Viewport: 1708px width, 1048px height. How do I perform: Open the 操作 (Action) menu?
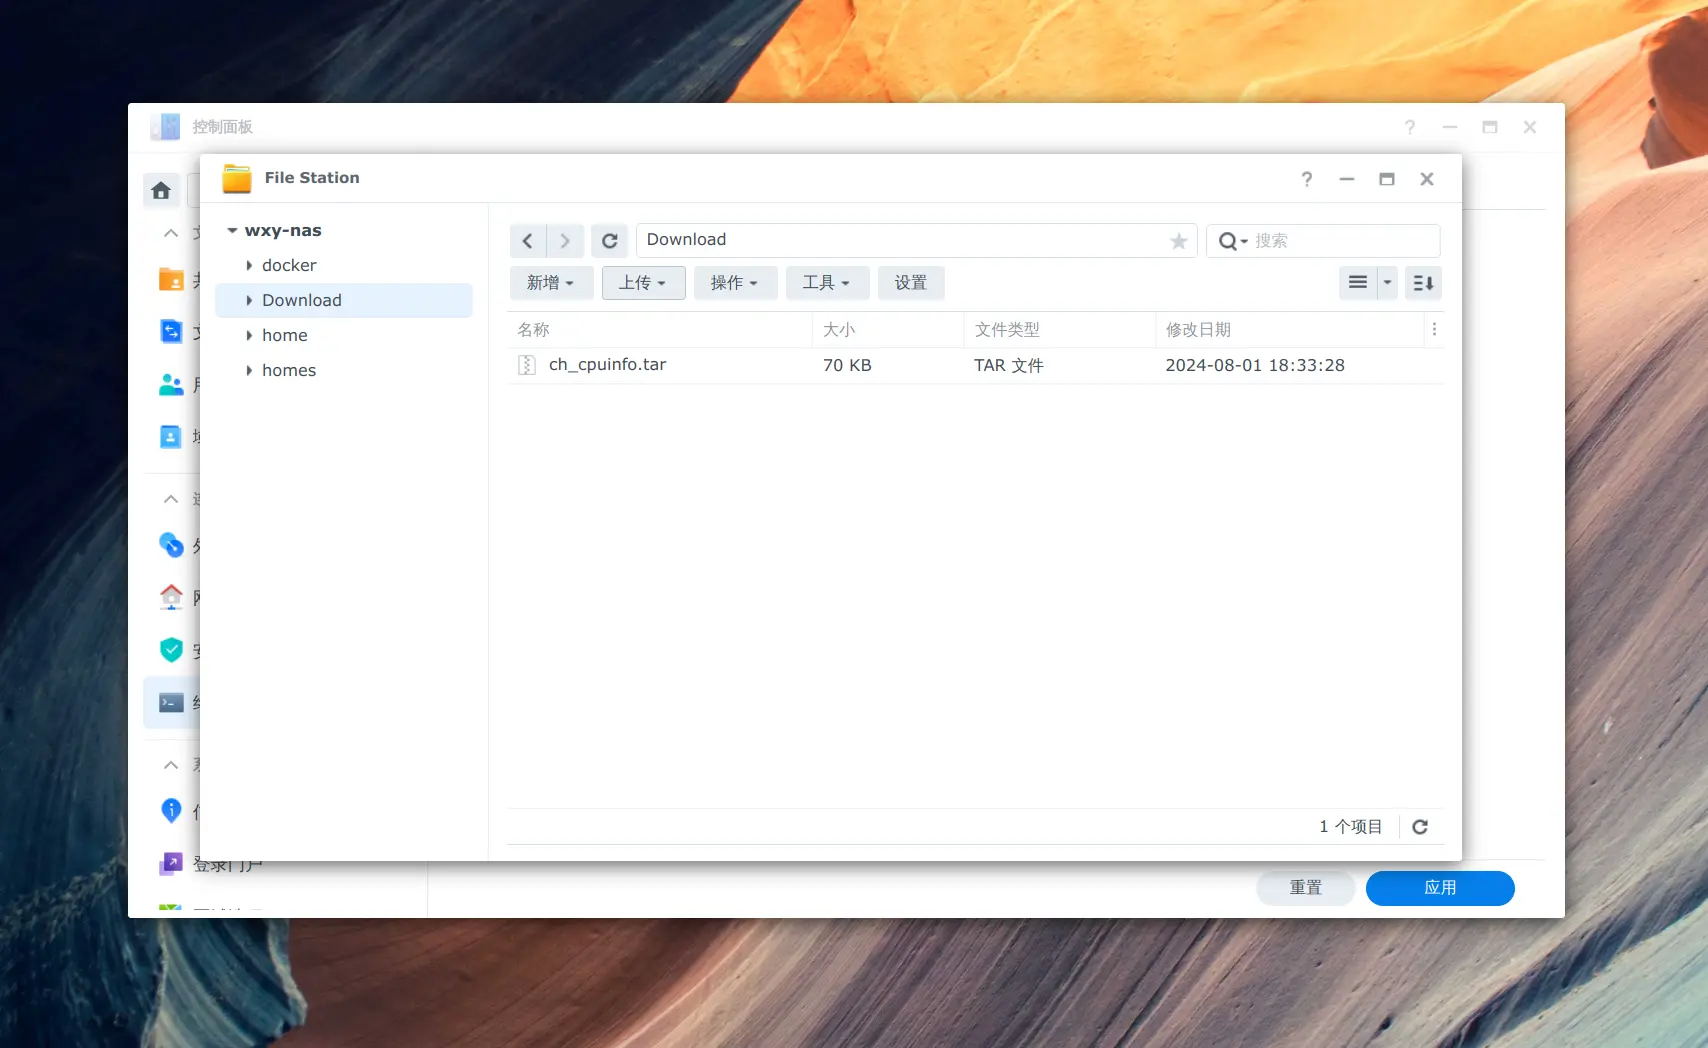point(734,283)
